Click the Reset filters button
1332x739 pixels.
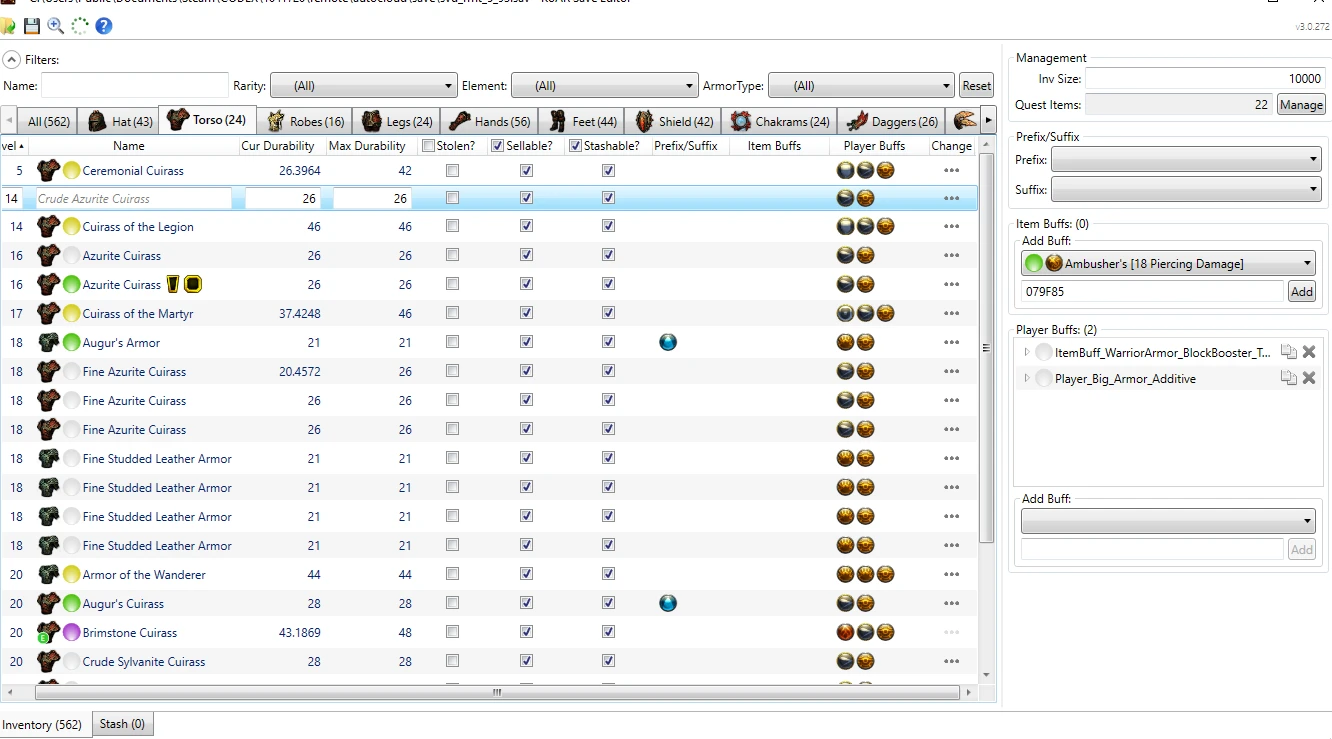coord(976,86)
